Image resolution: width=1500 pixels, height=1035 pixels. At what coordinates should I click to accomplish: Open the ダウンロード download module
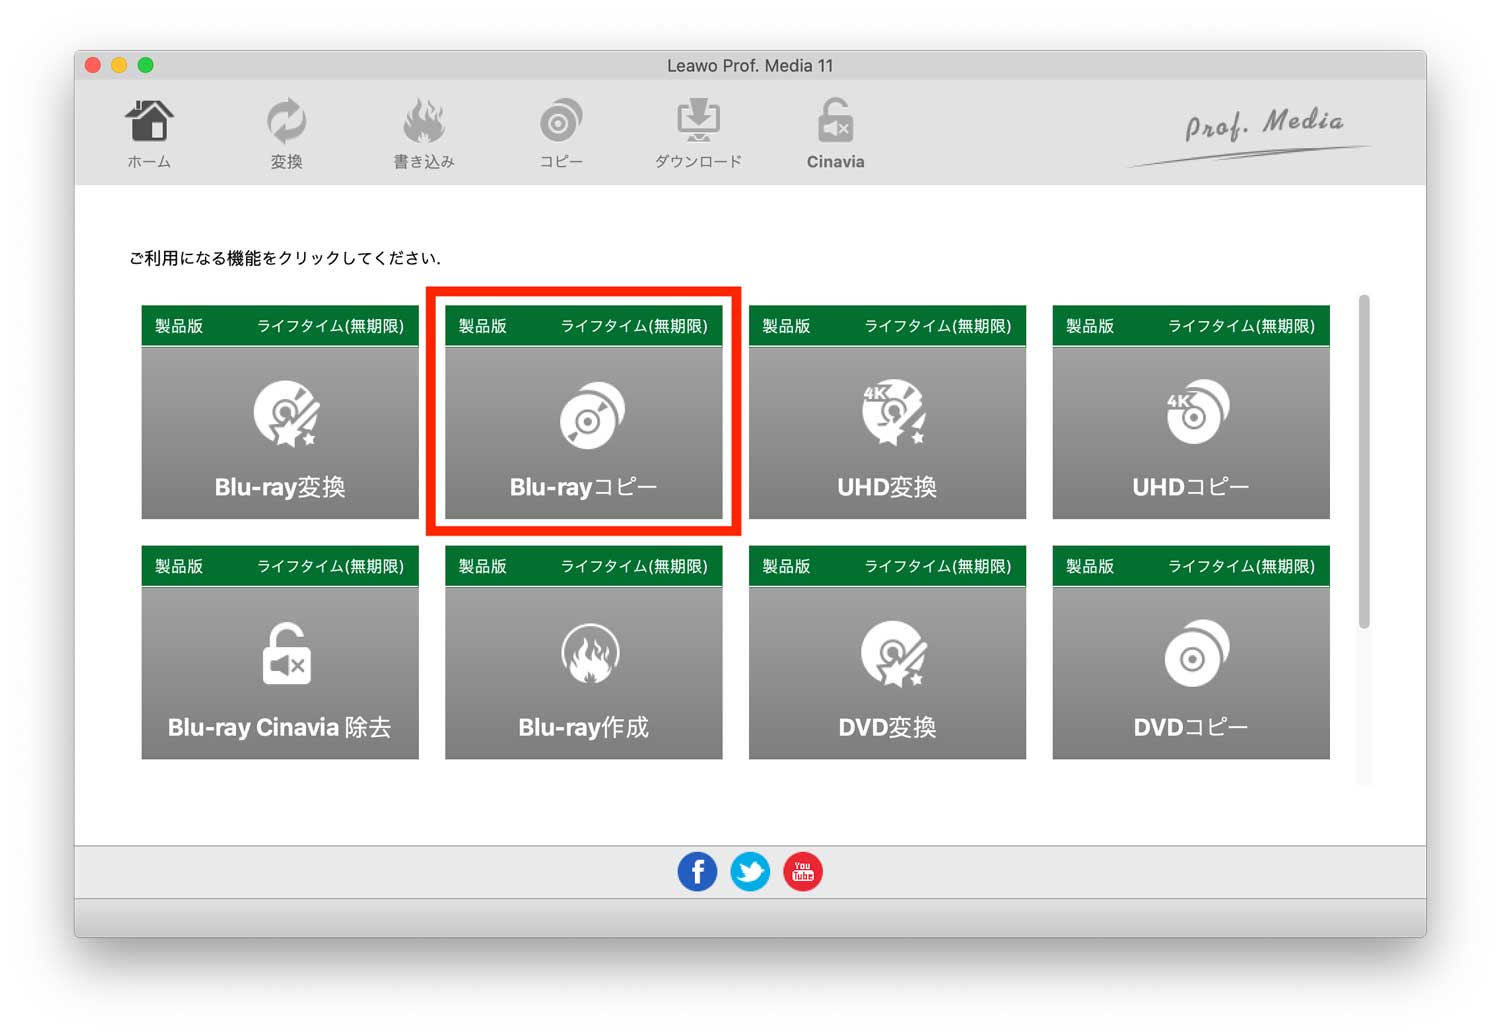tap(698, 122)
